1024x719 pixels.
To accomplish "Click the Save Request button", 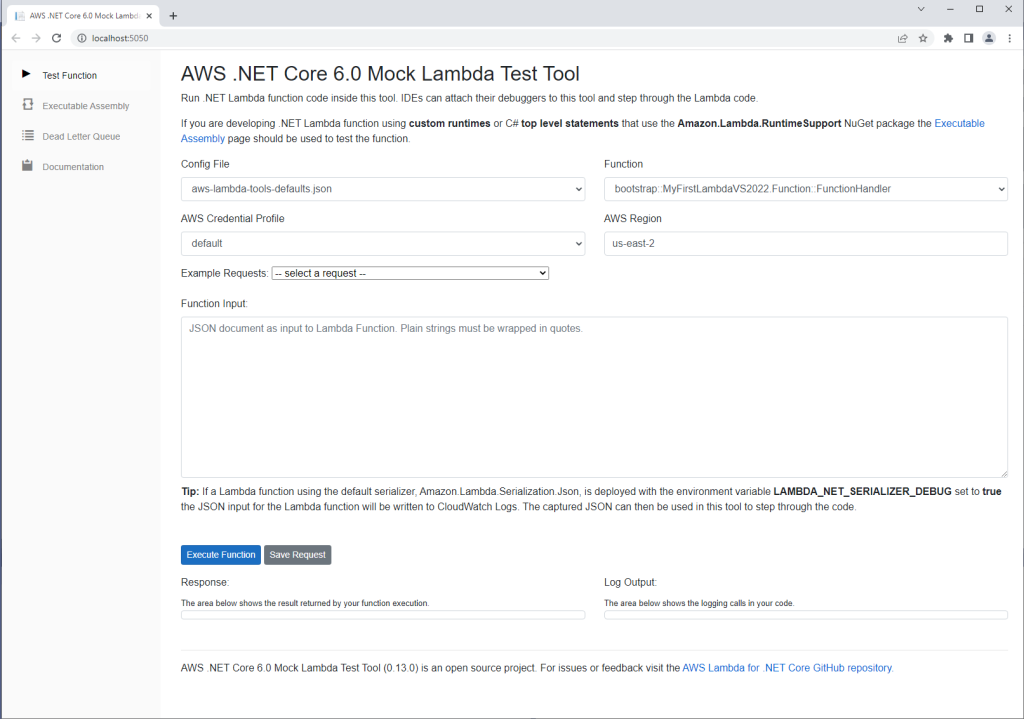I will tap(297, 554).
